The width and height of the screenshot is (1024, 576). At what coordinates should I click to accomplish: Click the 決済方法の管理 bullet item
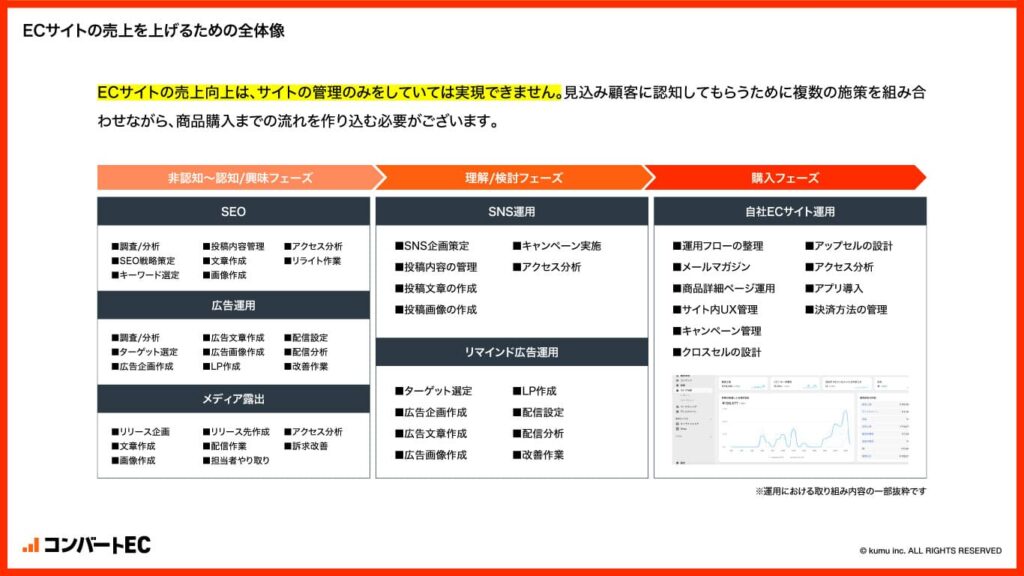(x=845, y=310)
